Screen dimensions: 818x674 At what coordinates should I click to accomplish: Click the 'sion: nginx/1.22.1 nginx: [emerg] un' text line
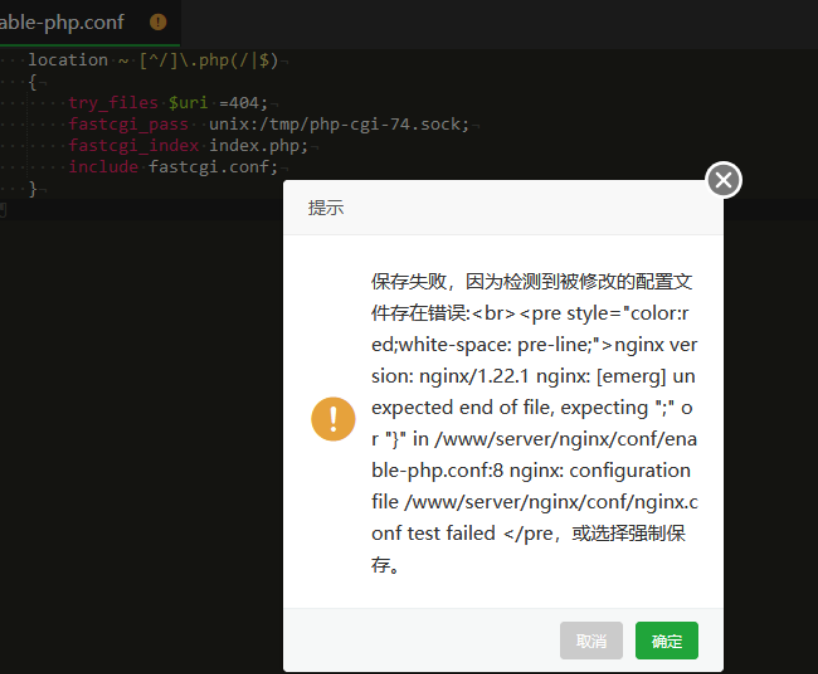tap(533, 376)
